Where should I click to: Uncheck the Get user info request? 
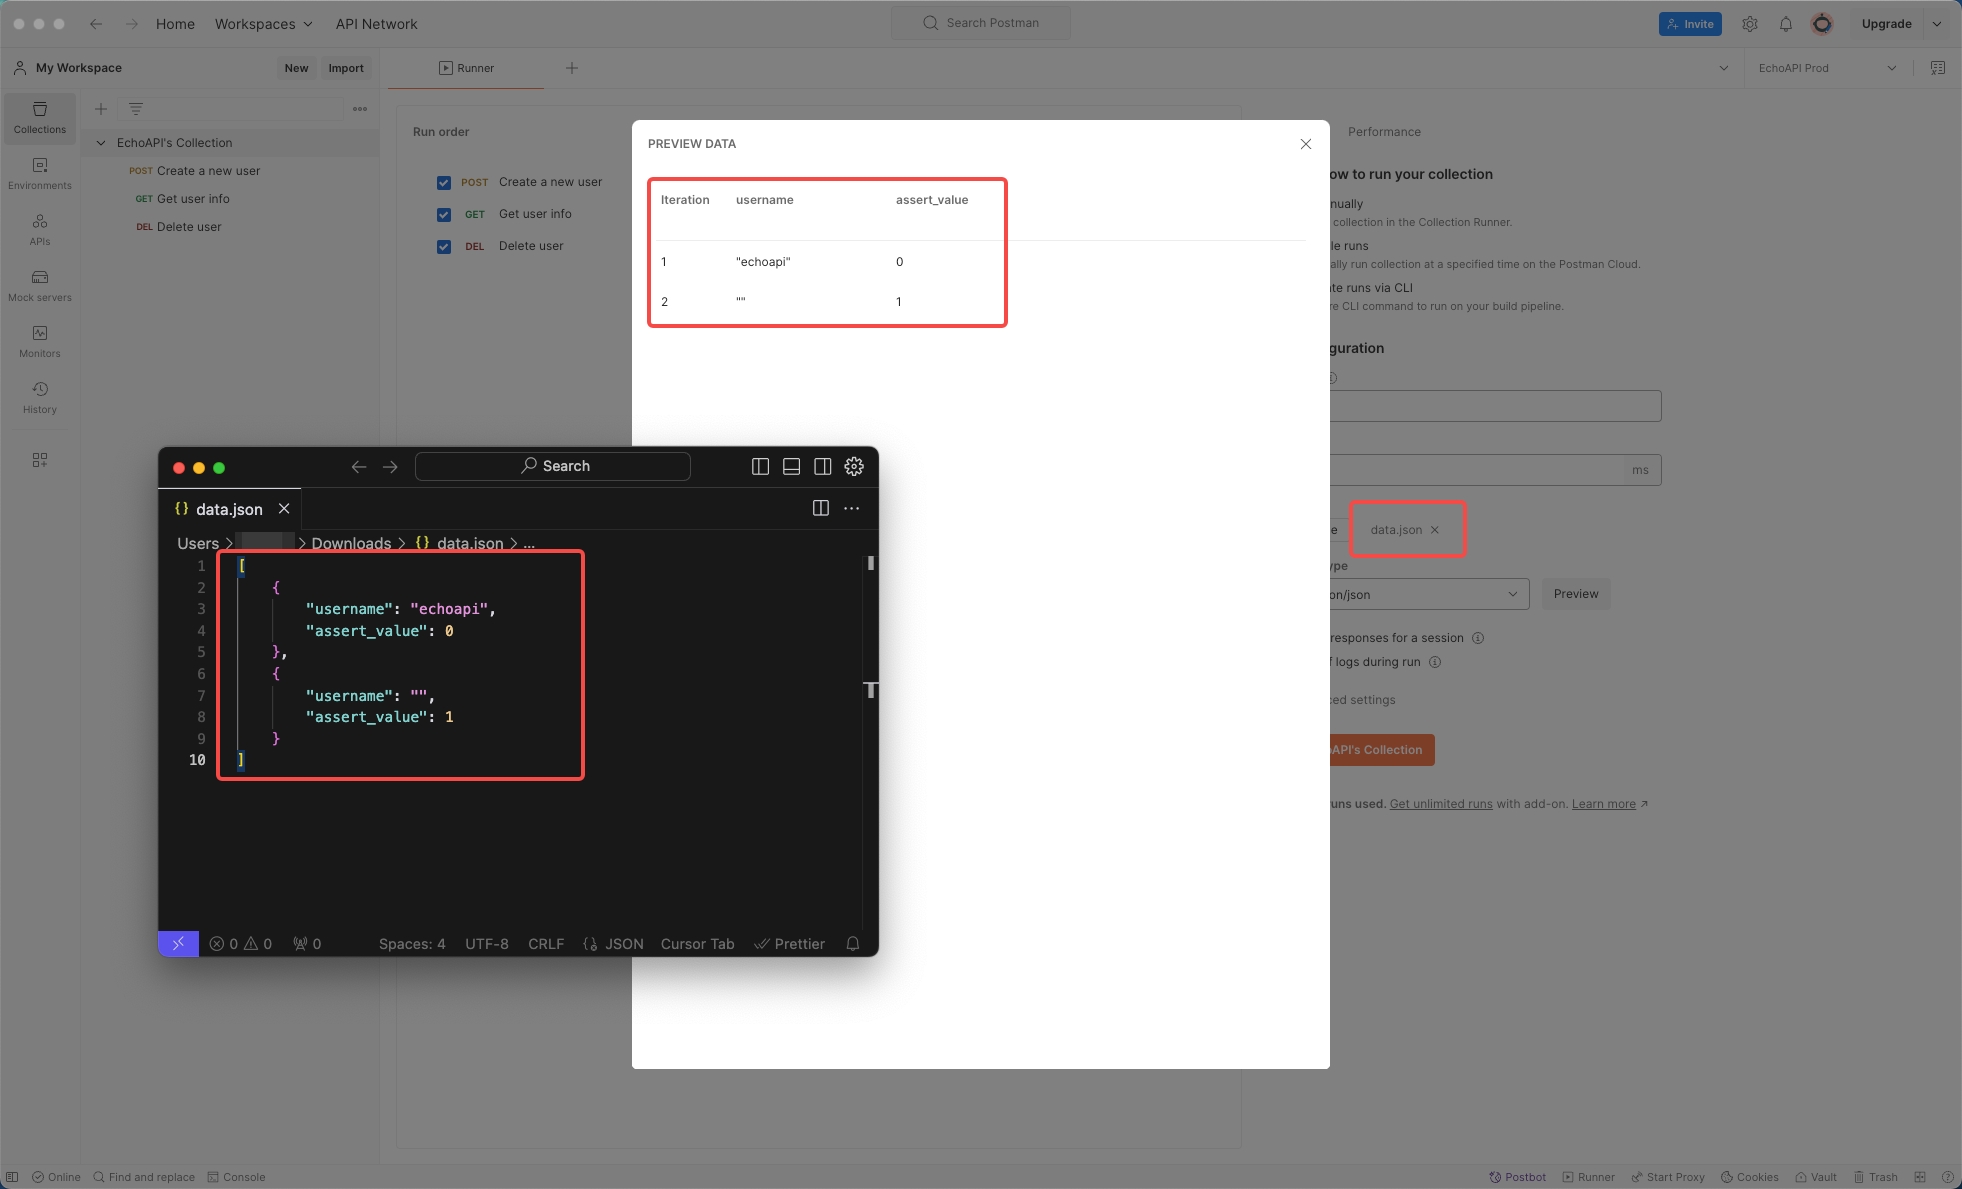[x=444, y=215]
